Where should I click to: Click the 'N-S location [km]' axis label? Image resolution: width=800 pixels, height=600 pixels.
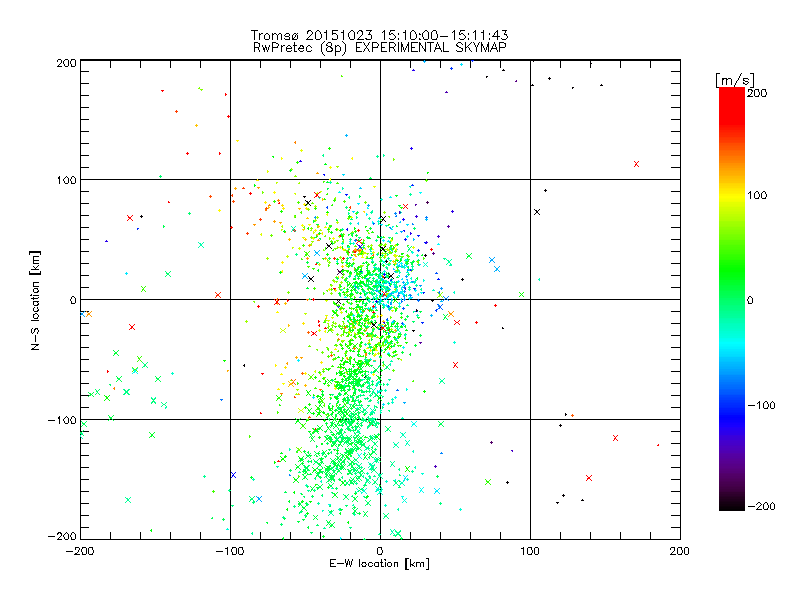click(35, 300)
